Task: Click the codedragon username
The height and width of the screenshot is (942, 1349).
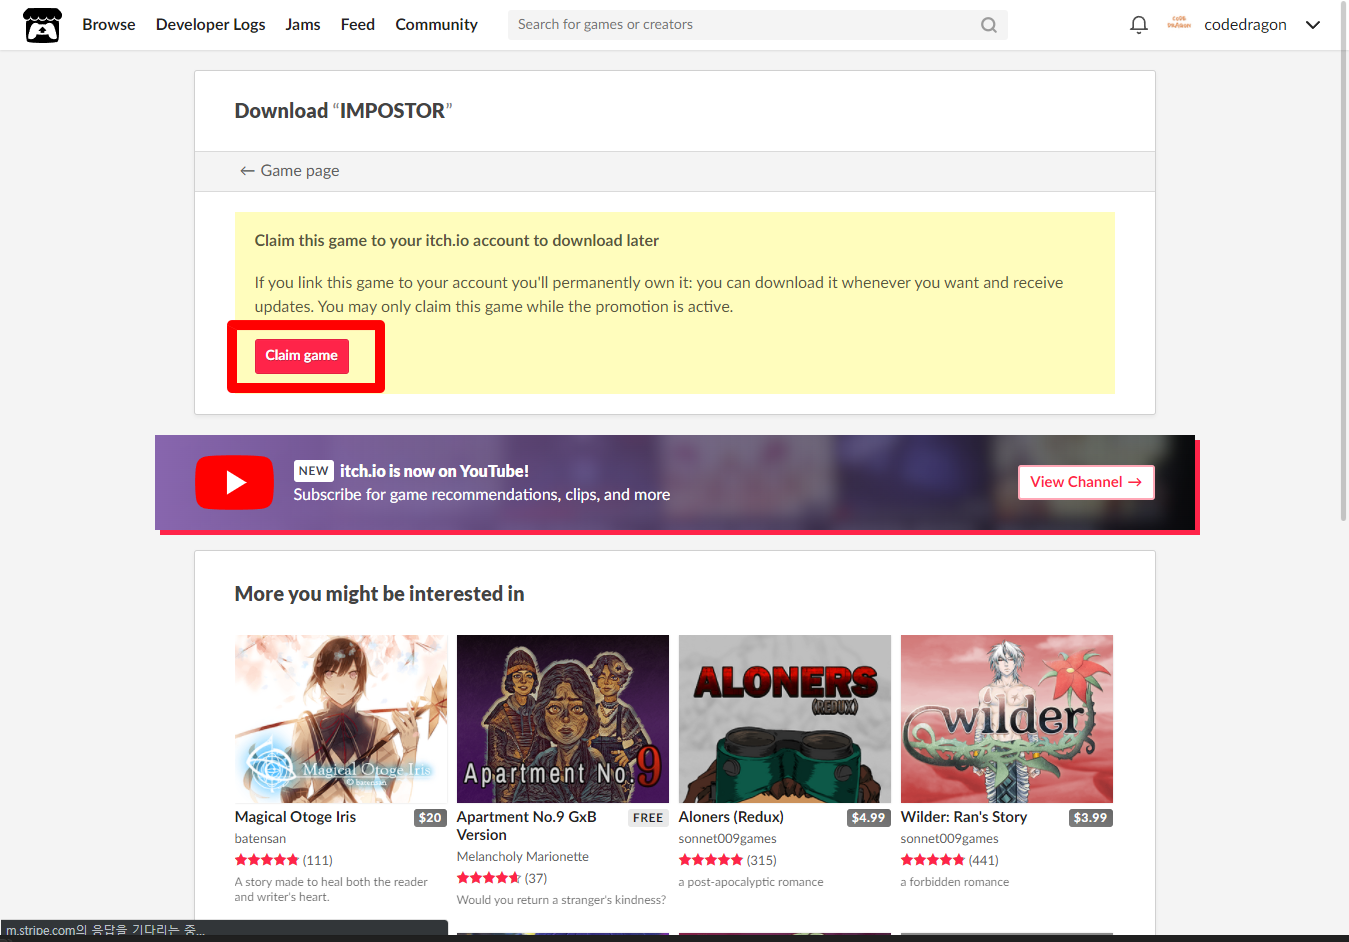Action: tap(1245, 25)
